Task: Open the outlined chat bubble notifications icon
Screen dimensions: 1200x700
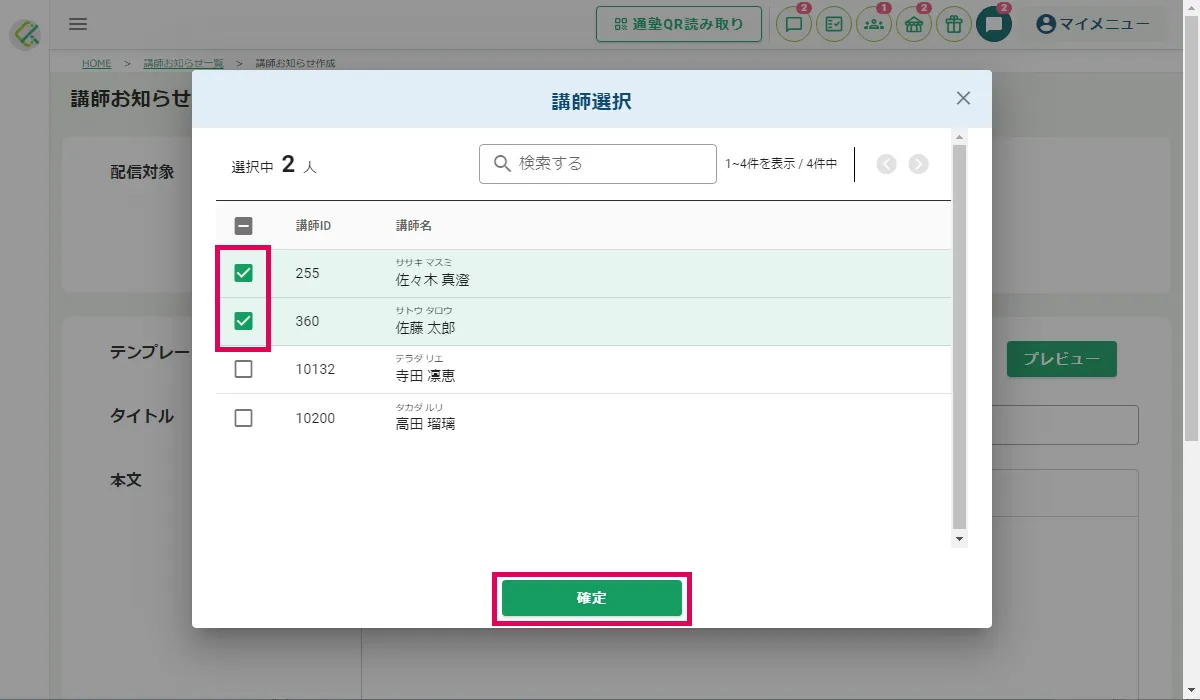Action: [794, 25]
